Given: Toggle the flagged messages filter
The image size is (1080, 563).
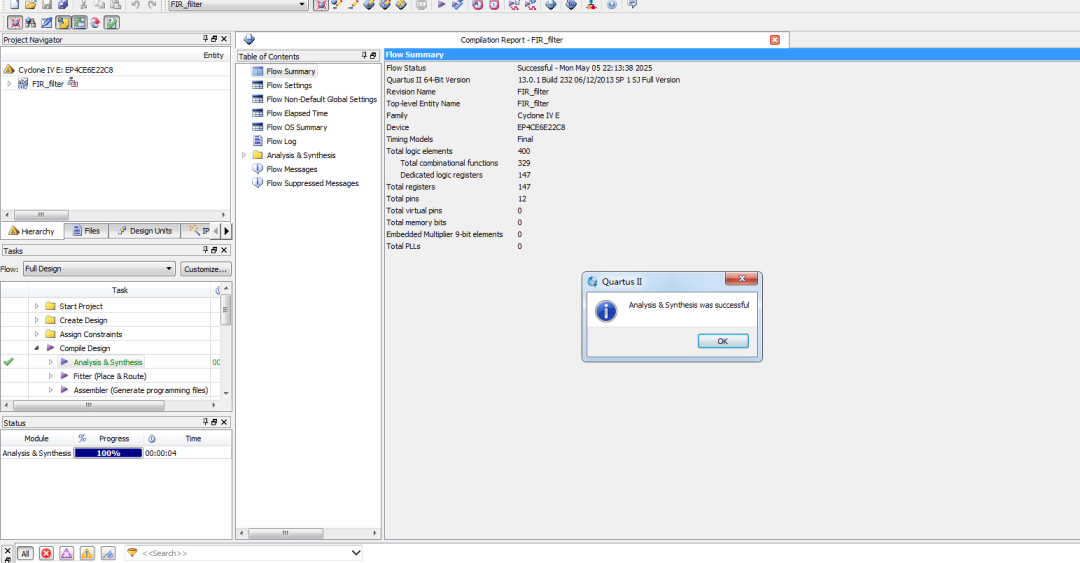Looking at the screenshot, I should 108,553.
